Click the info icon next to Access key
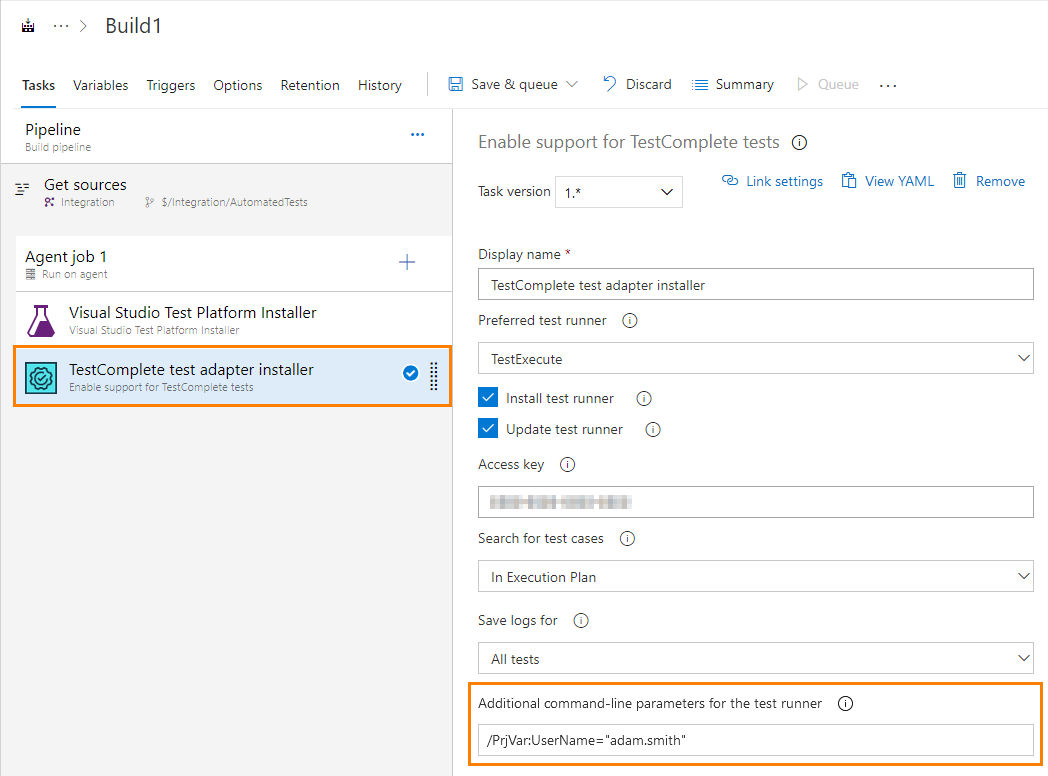The height and width of the screenshot is (776, 1048). coord(567,464)
